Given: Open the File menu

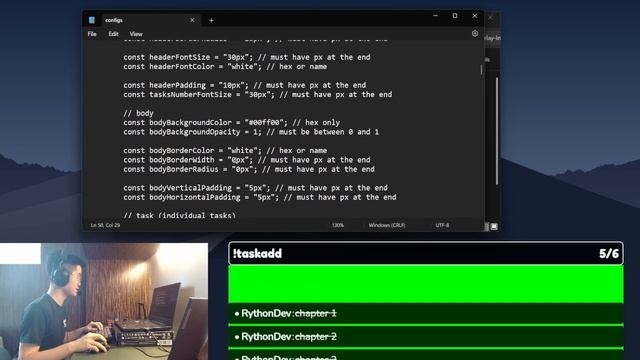Looking at the screenshot, I should click(92, 34).
